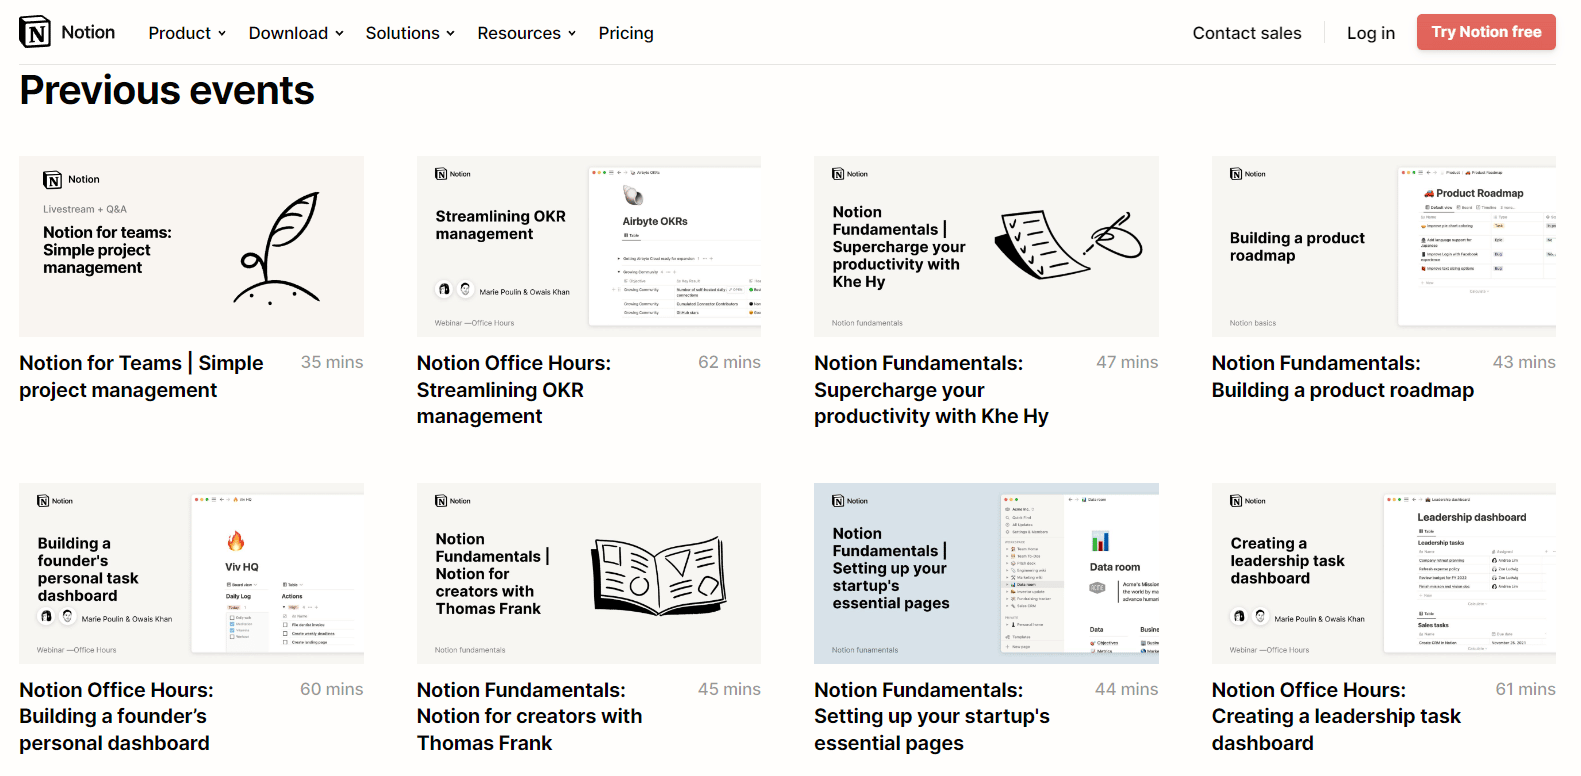Viewport: 1581px width, 776px height.
Task: Click the small Notion logo on the Thomas Frank card
Action: [441, 501]
